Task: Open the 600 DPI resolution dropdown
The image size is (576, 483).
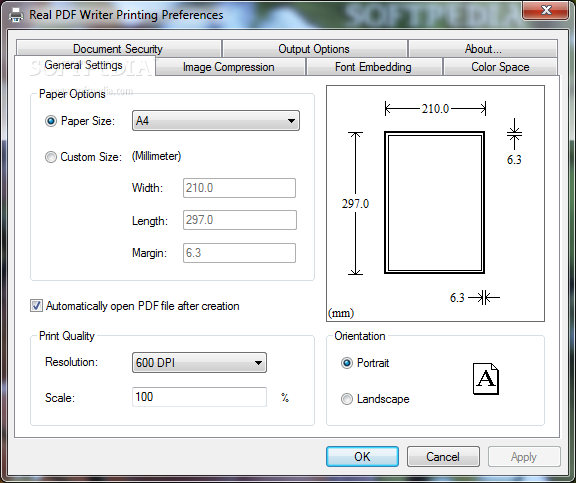Action: (199, 363)
